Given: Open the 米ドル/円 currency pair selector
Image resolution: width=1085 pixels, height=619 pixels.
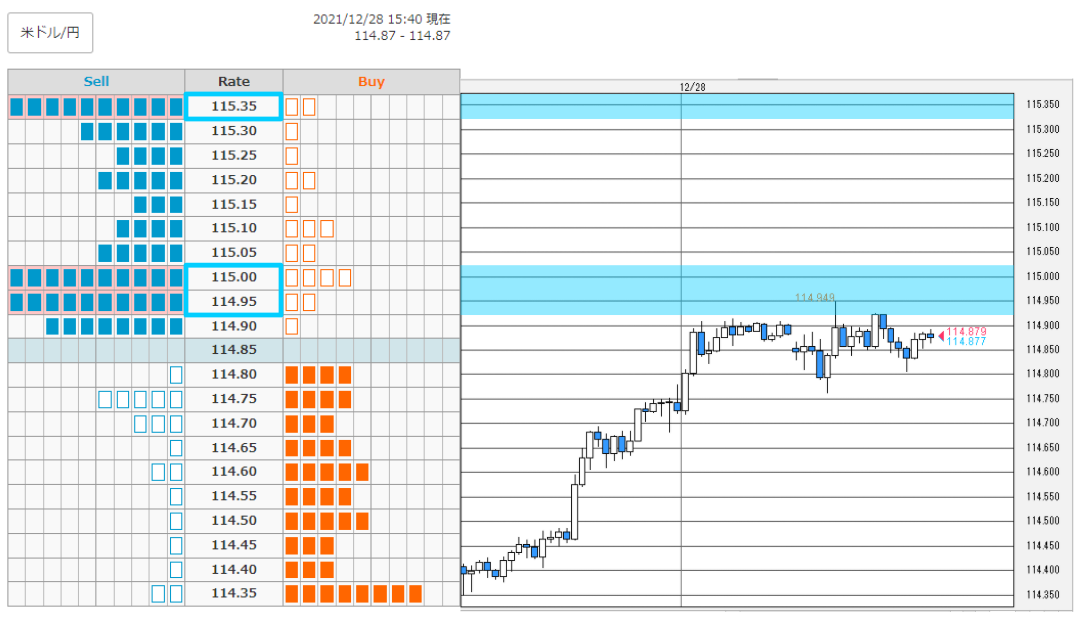Looking at the screenshot, I should click(50, 33).
